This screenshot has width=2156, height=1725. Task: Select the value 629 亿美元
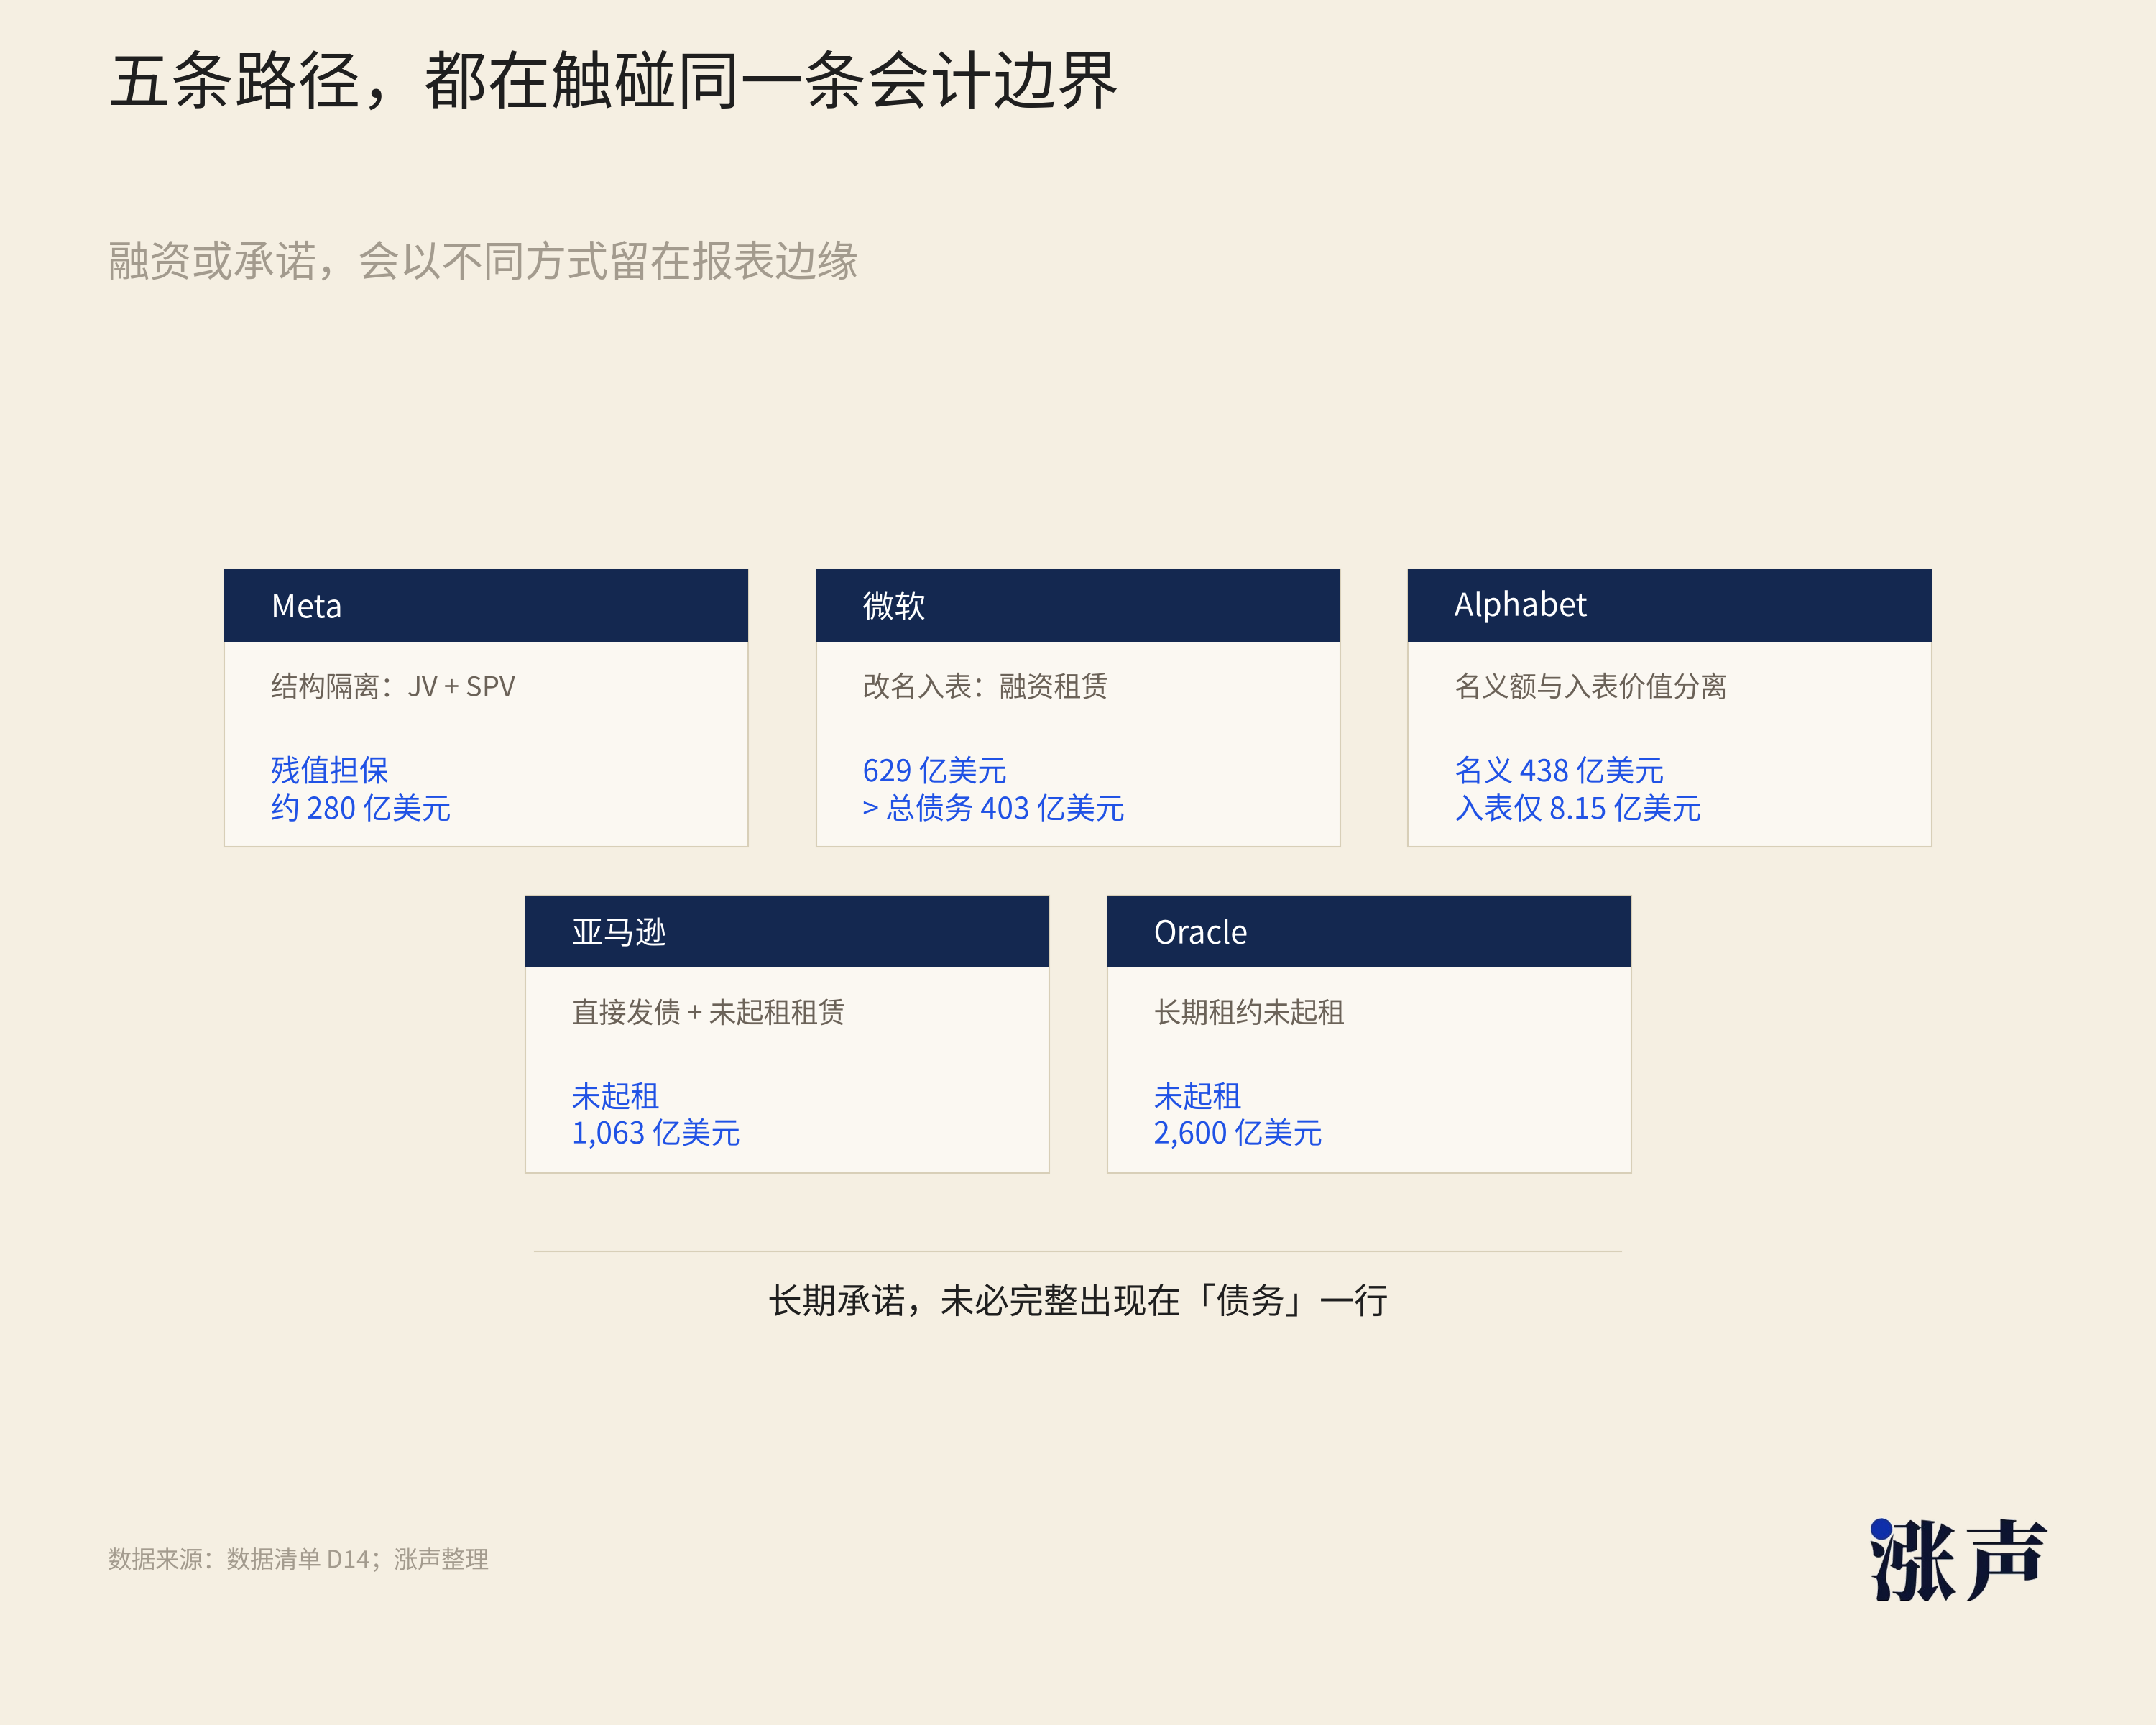pyautogui.click(x=935, y=770)
